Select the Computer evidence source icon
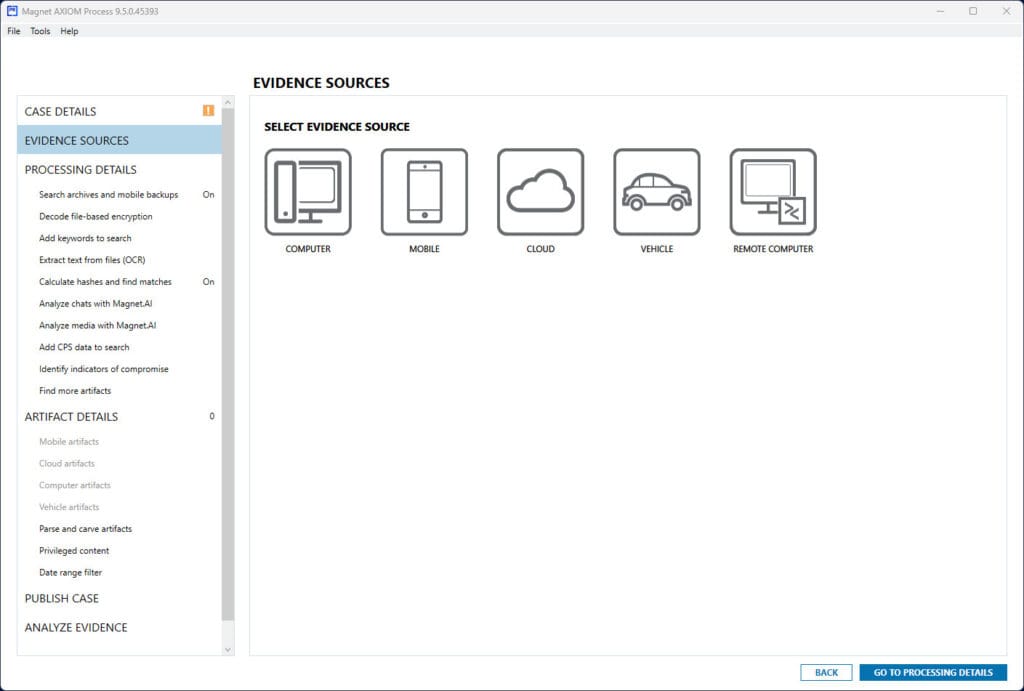Screen dimensions: 1024x691 pos(308,192)
